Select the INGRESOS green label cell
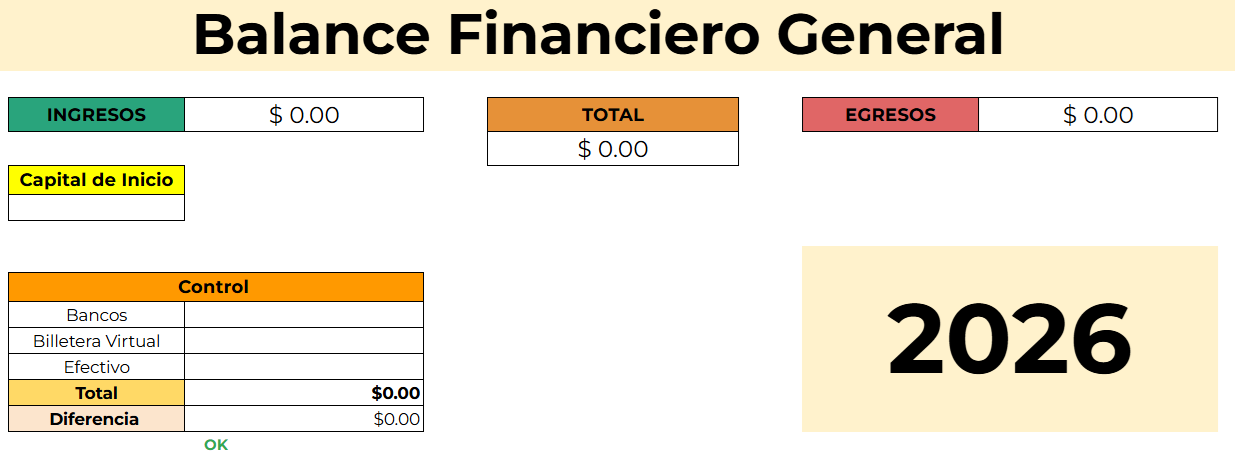The image size is (1235, 475). 96,115
